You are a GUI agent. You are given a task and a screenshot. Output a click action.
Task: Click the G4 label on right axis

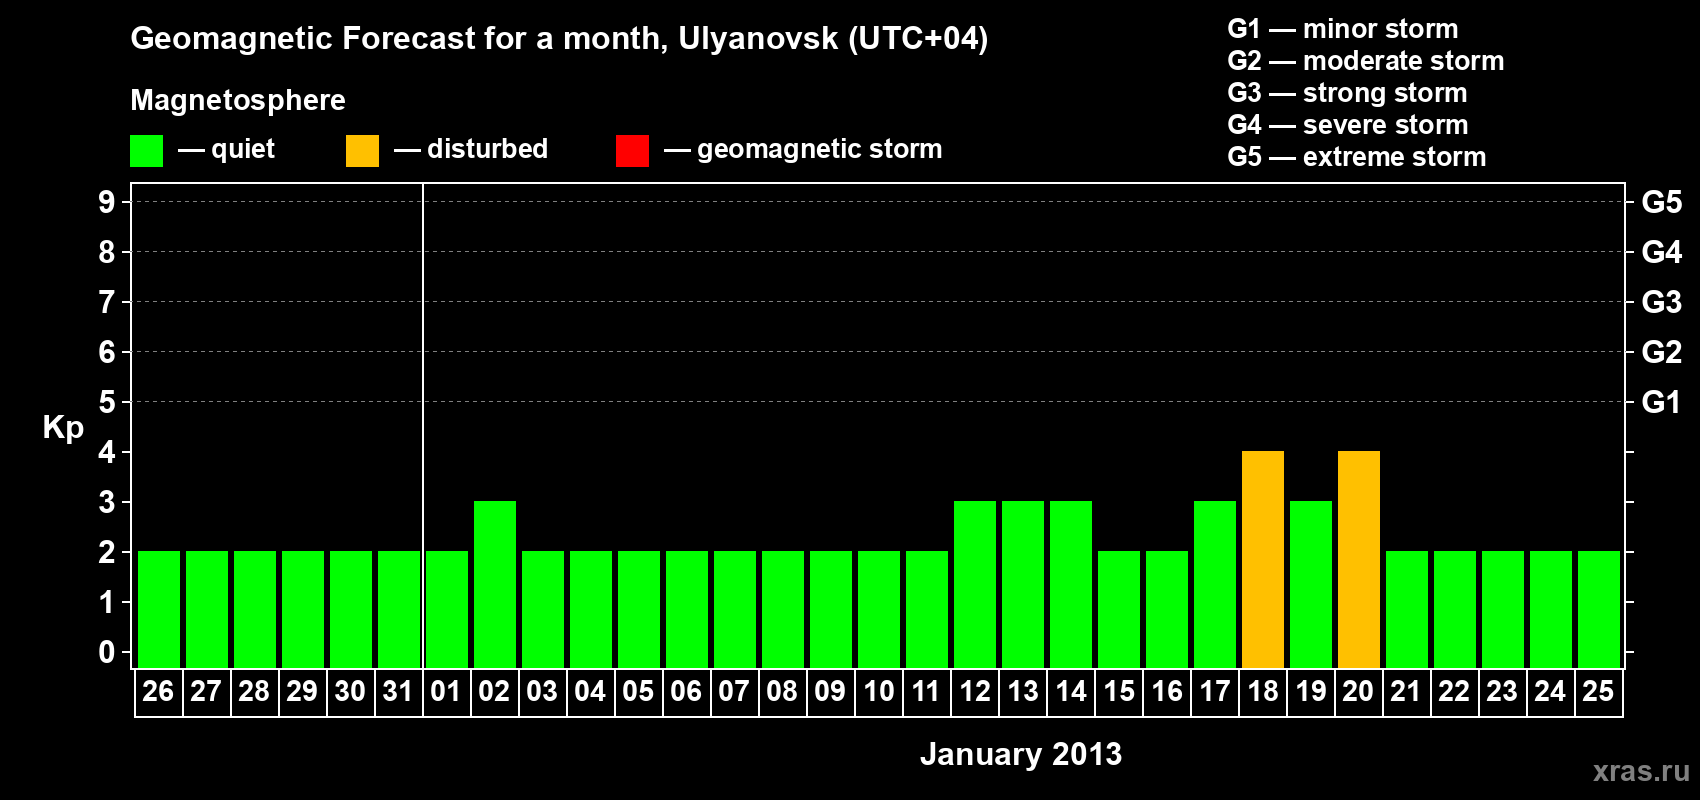click(1662, 252)
